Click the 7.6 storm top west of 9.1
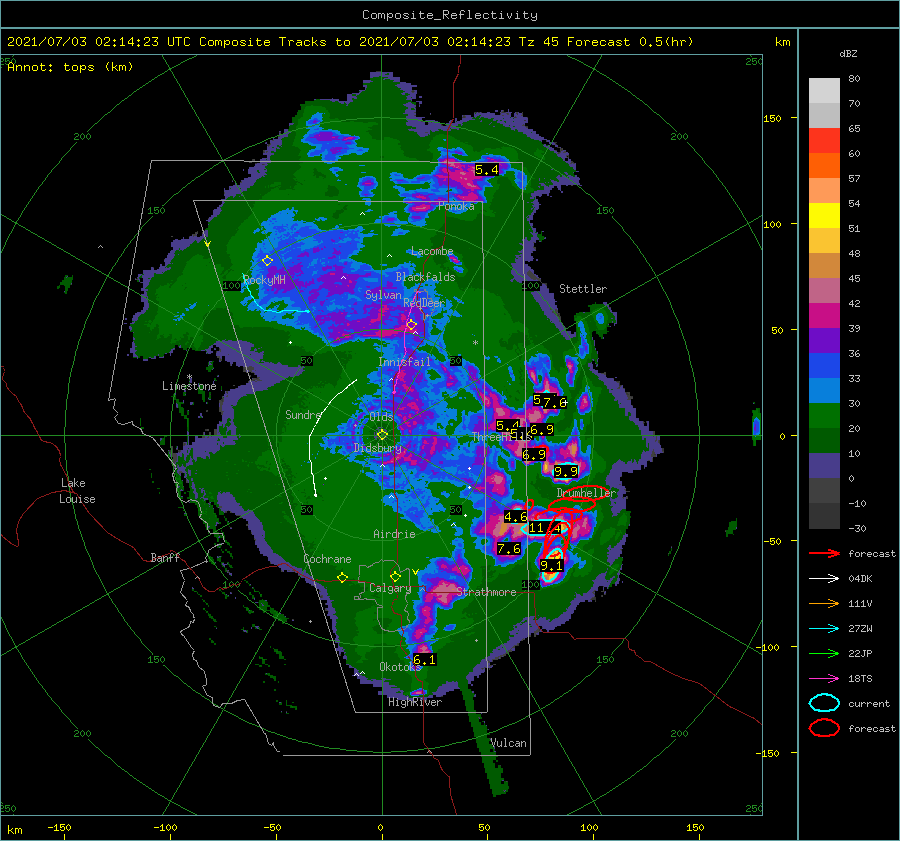Viewport: 900px width, 841px height. point(509,549)
